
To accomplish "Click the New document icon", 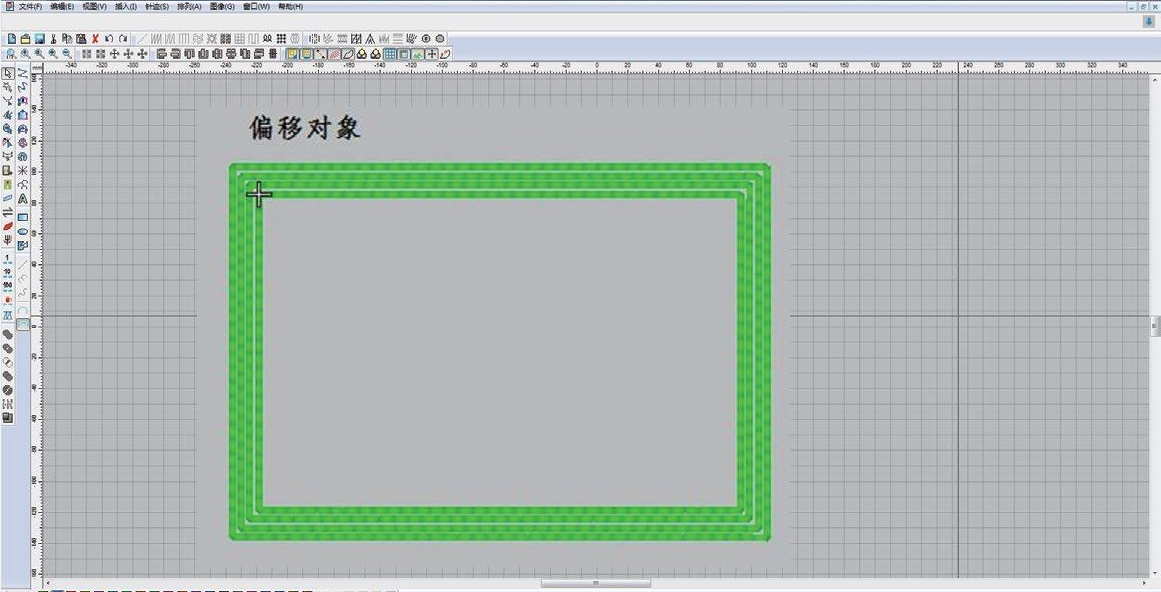I will tap(12, 38).
